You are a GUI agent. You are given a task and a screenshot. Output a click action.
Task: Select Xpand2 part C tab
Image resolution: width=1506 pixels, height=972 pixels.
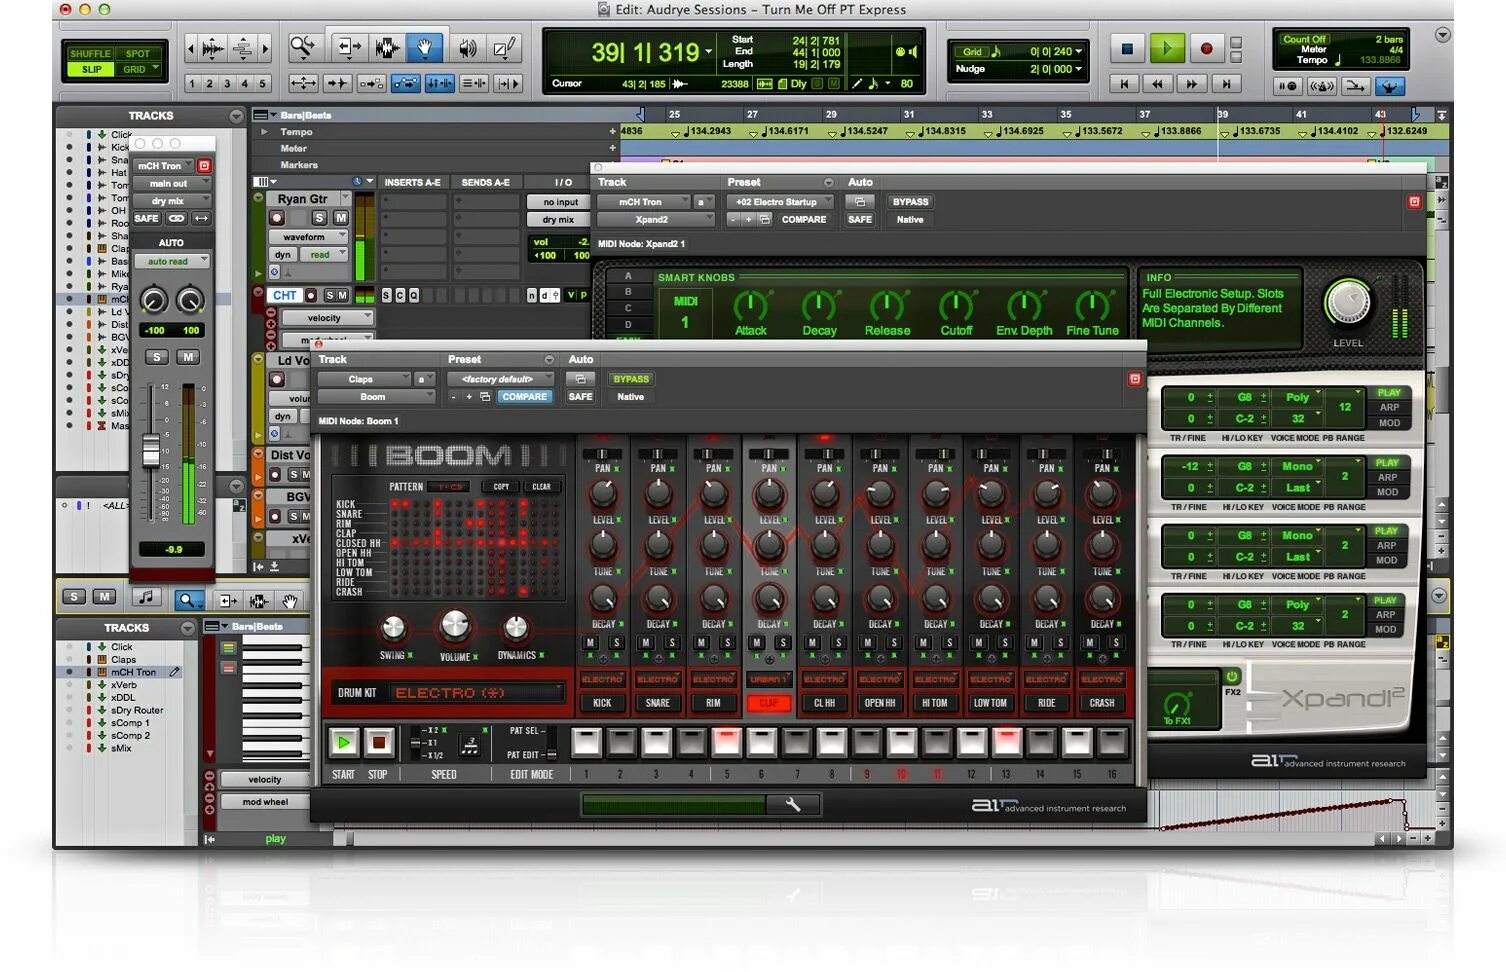coord(628,308)
